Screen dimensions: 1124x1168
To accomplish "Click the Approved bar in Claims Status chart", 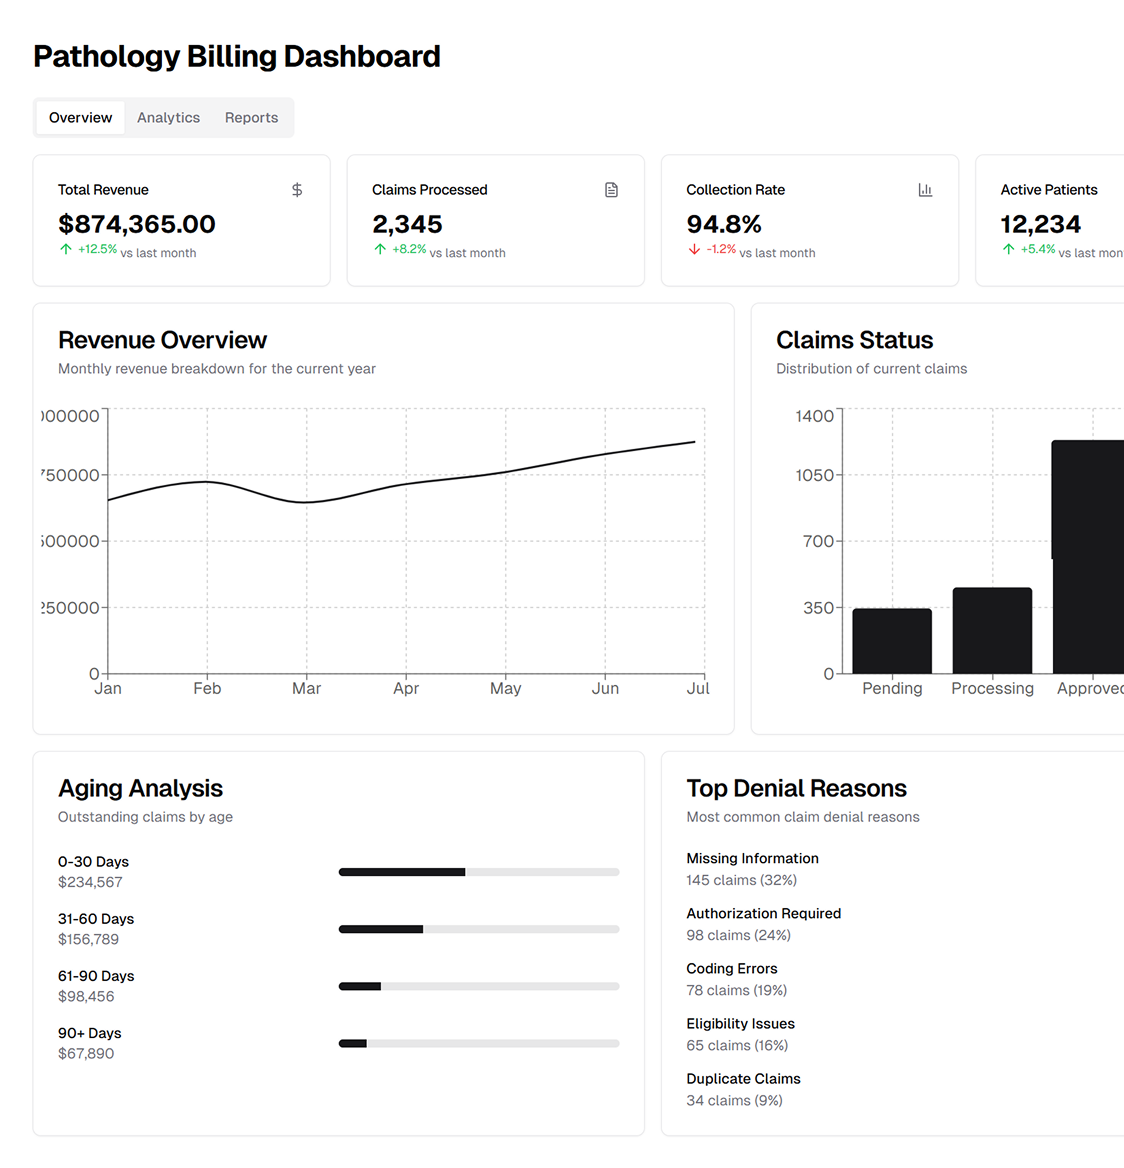I will point(1090,557).
